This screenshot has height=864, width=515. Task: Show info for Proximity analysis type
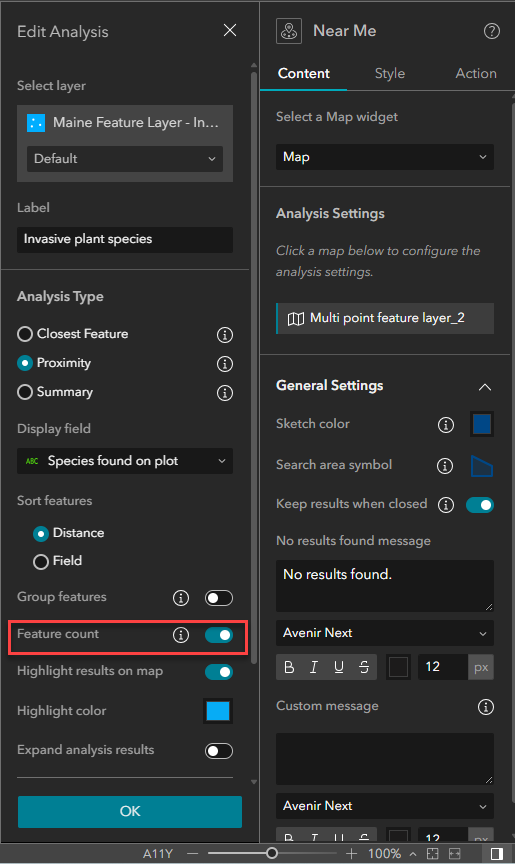225,364
